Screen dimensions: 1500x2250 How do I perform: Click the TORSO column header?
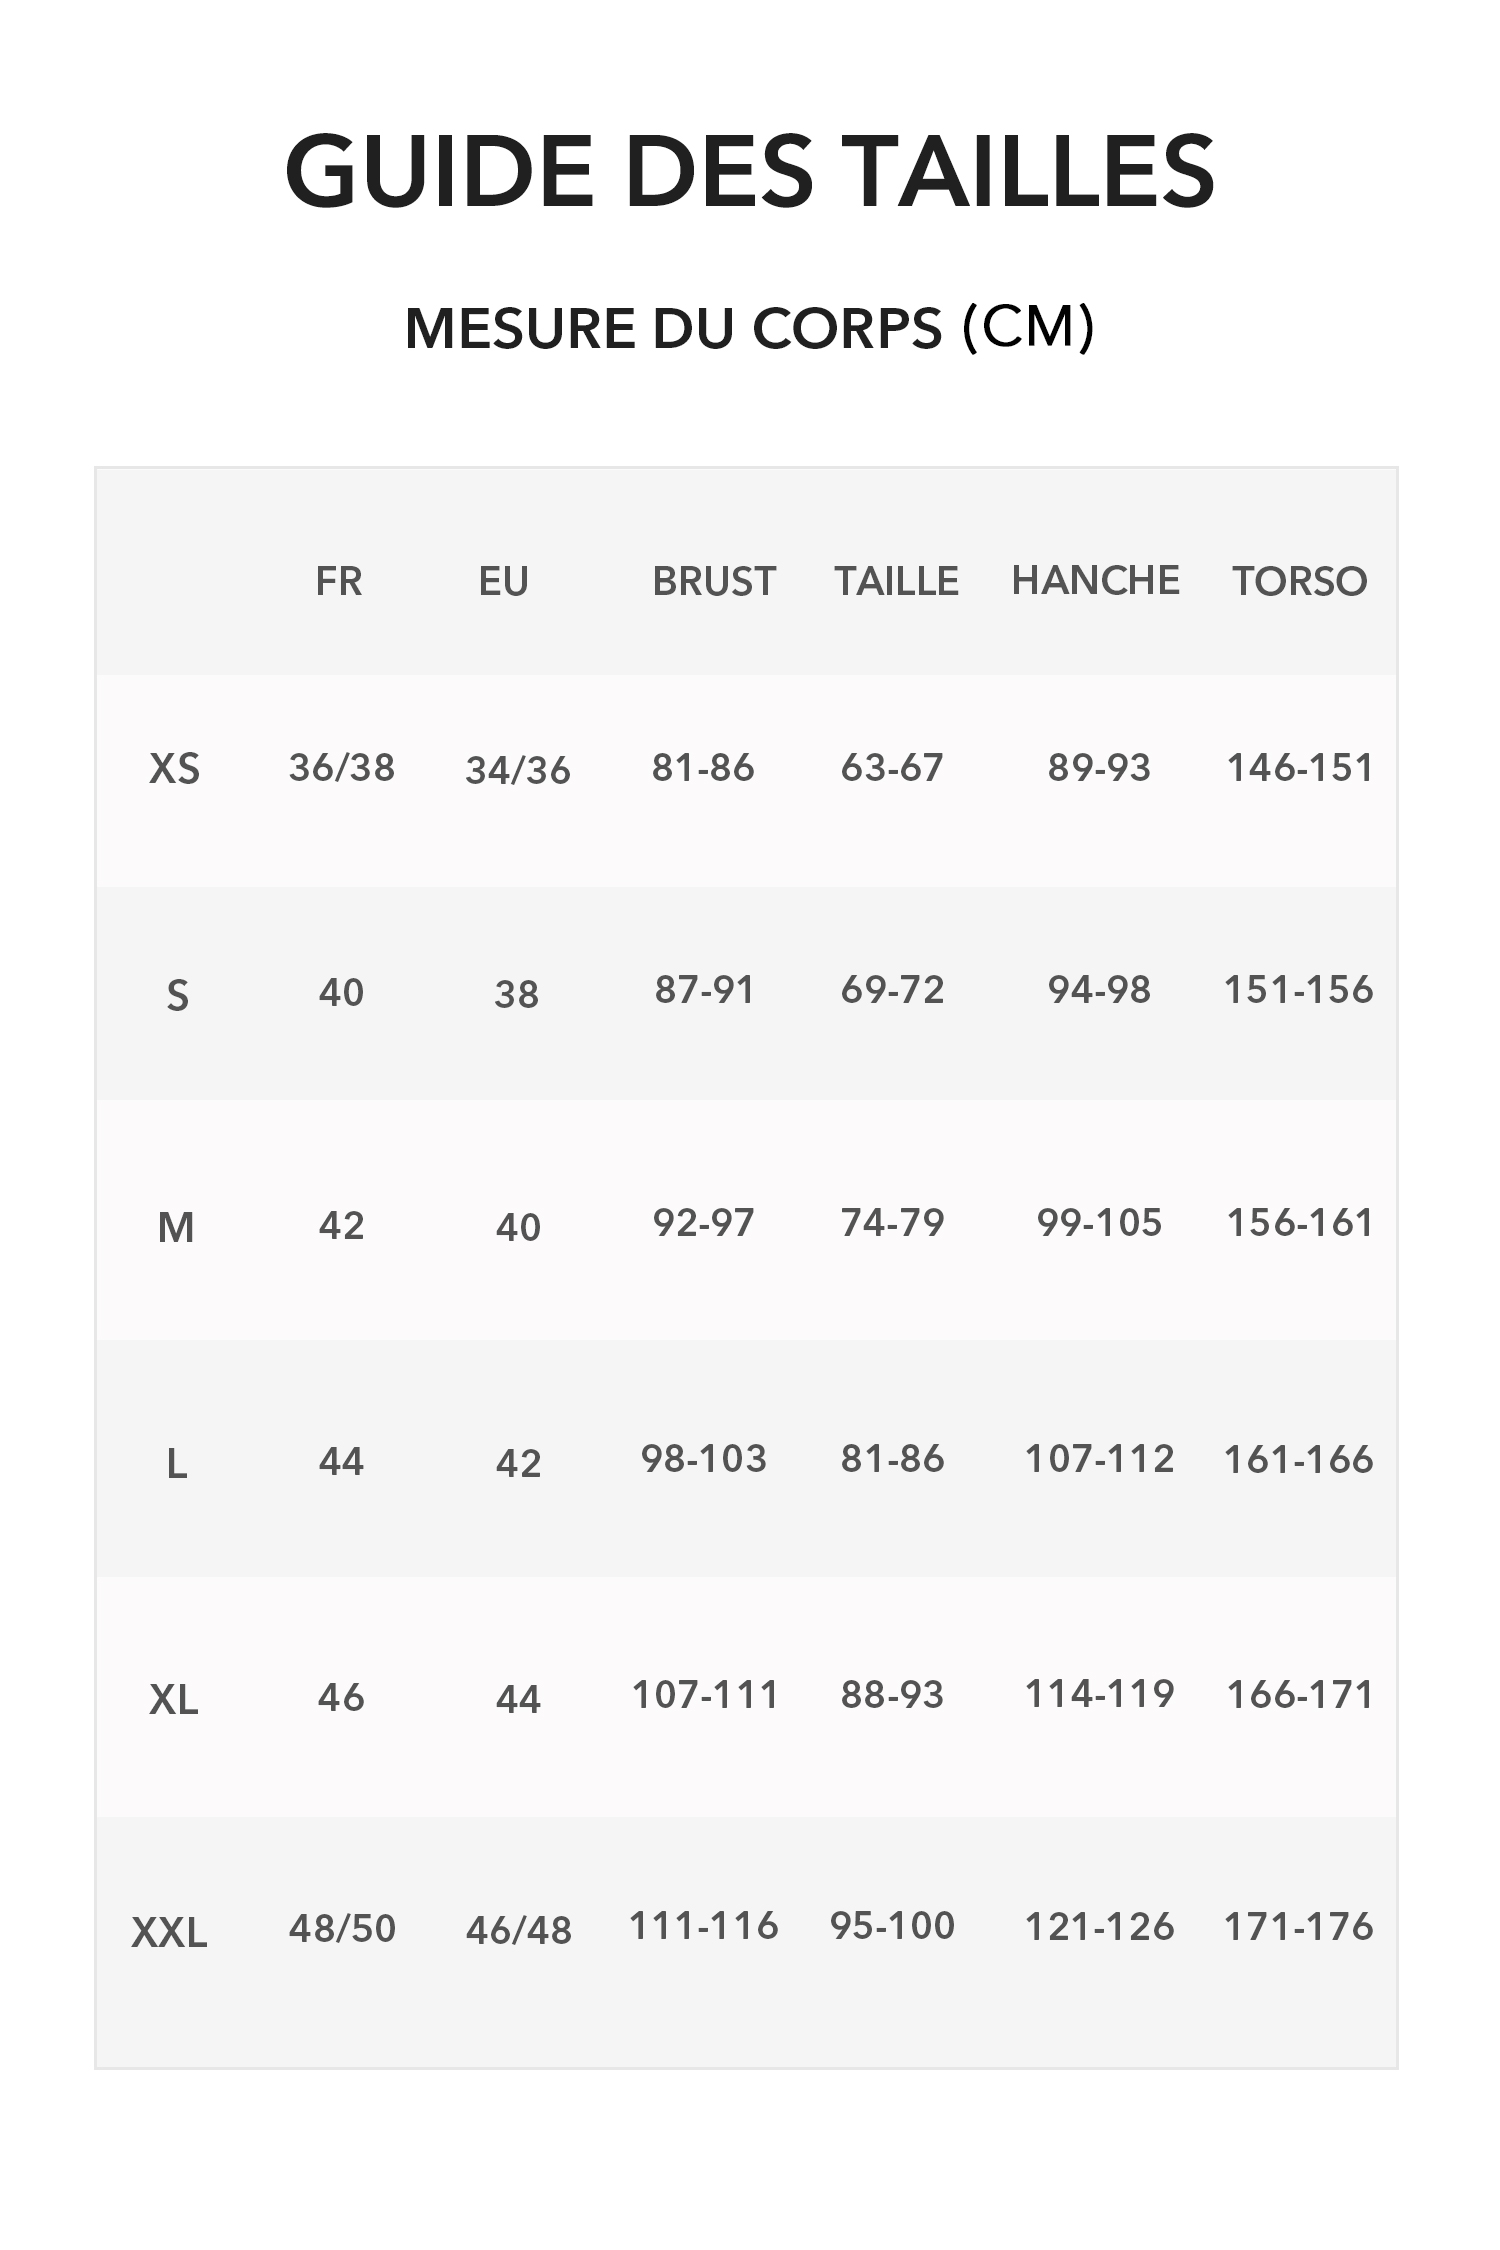tap(1299, 581)
